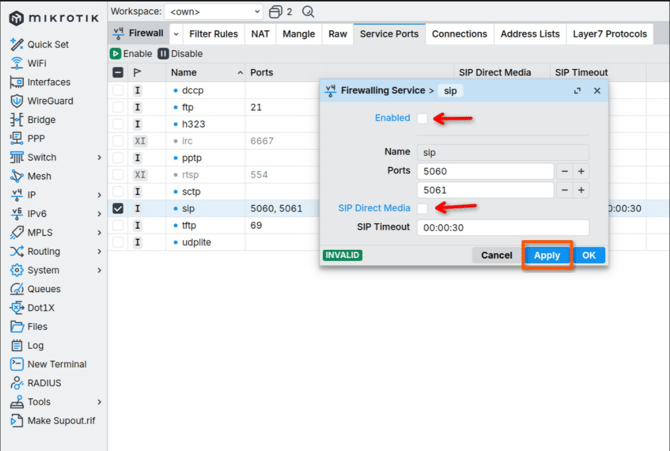Click Cancel in the sip dialog
The image size is (670, 451).
(496, 255)
